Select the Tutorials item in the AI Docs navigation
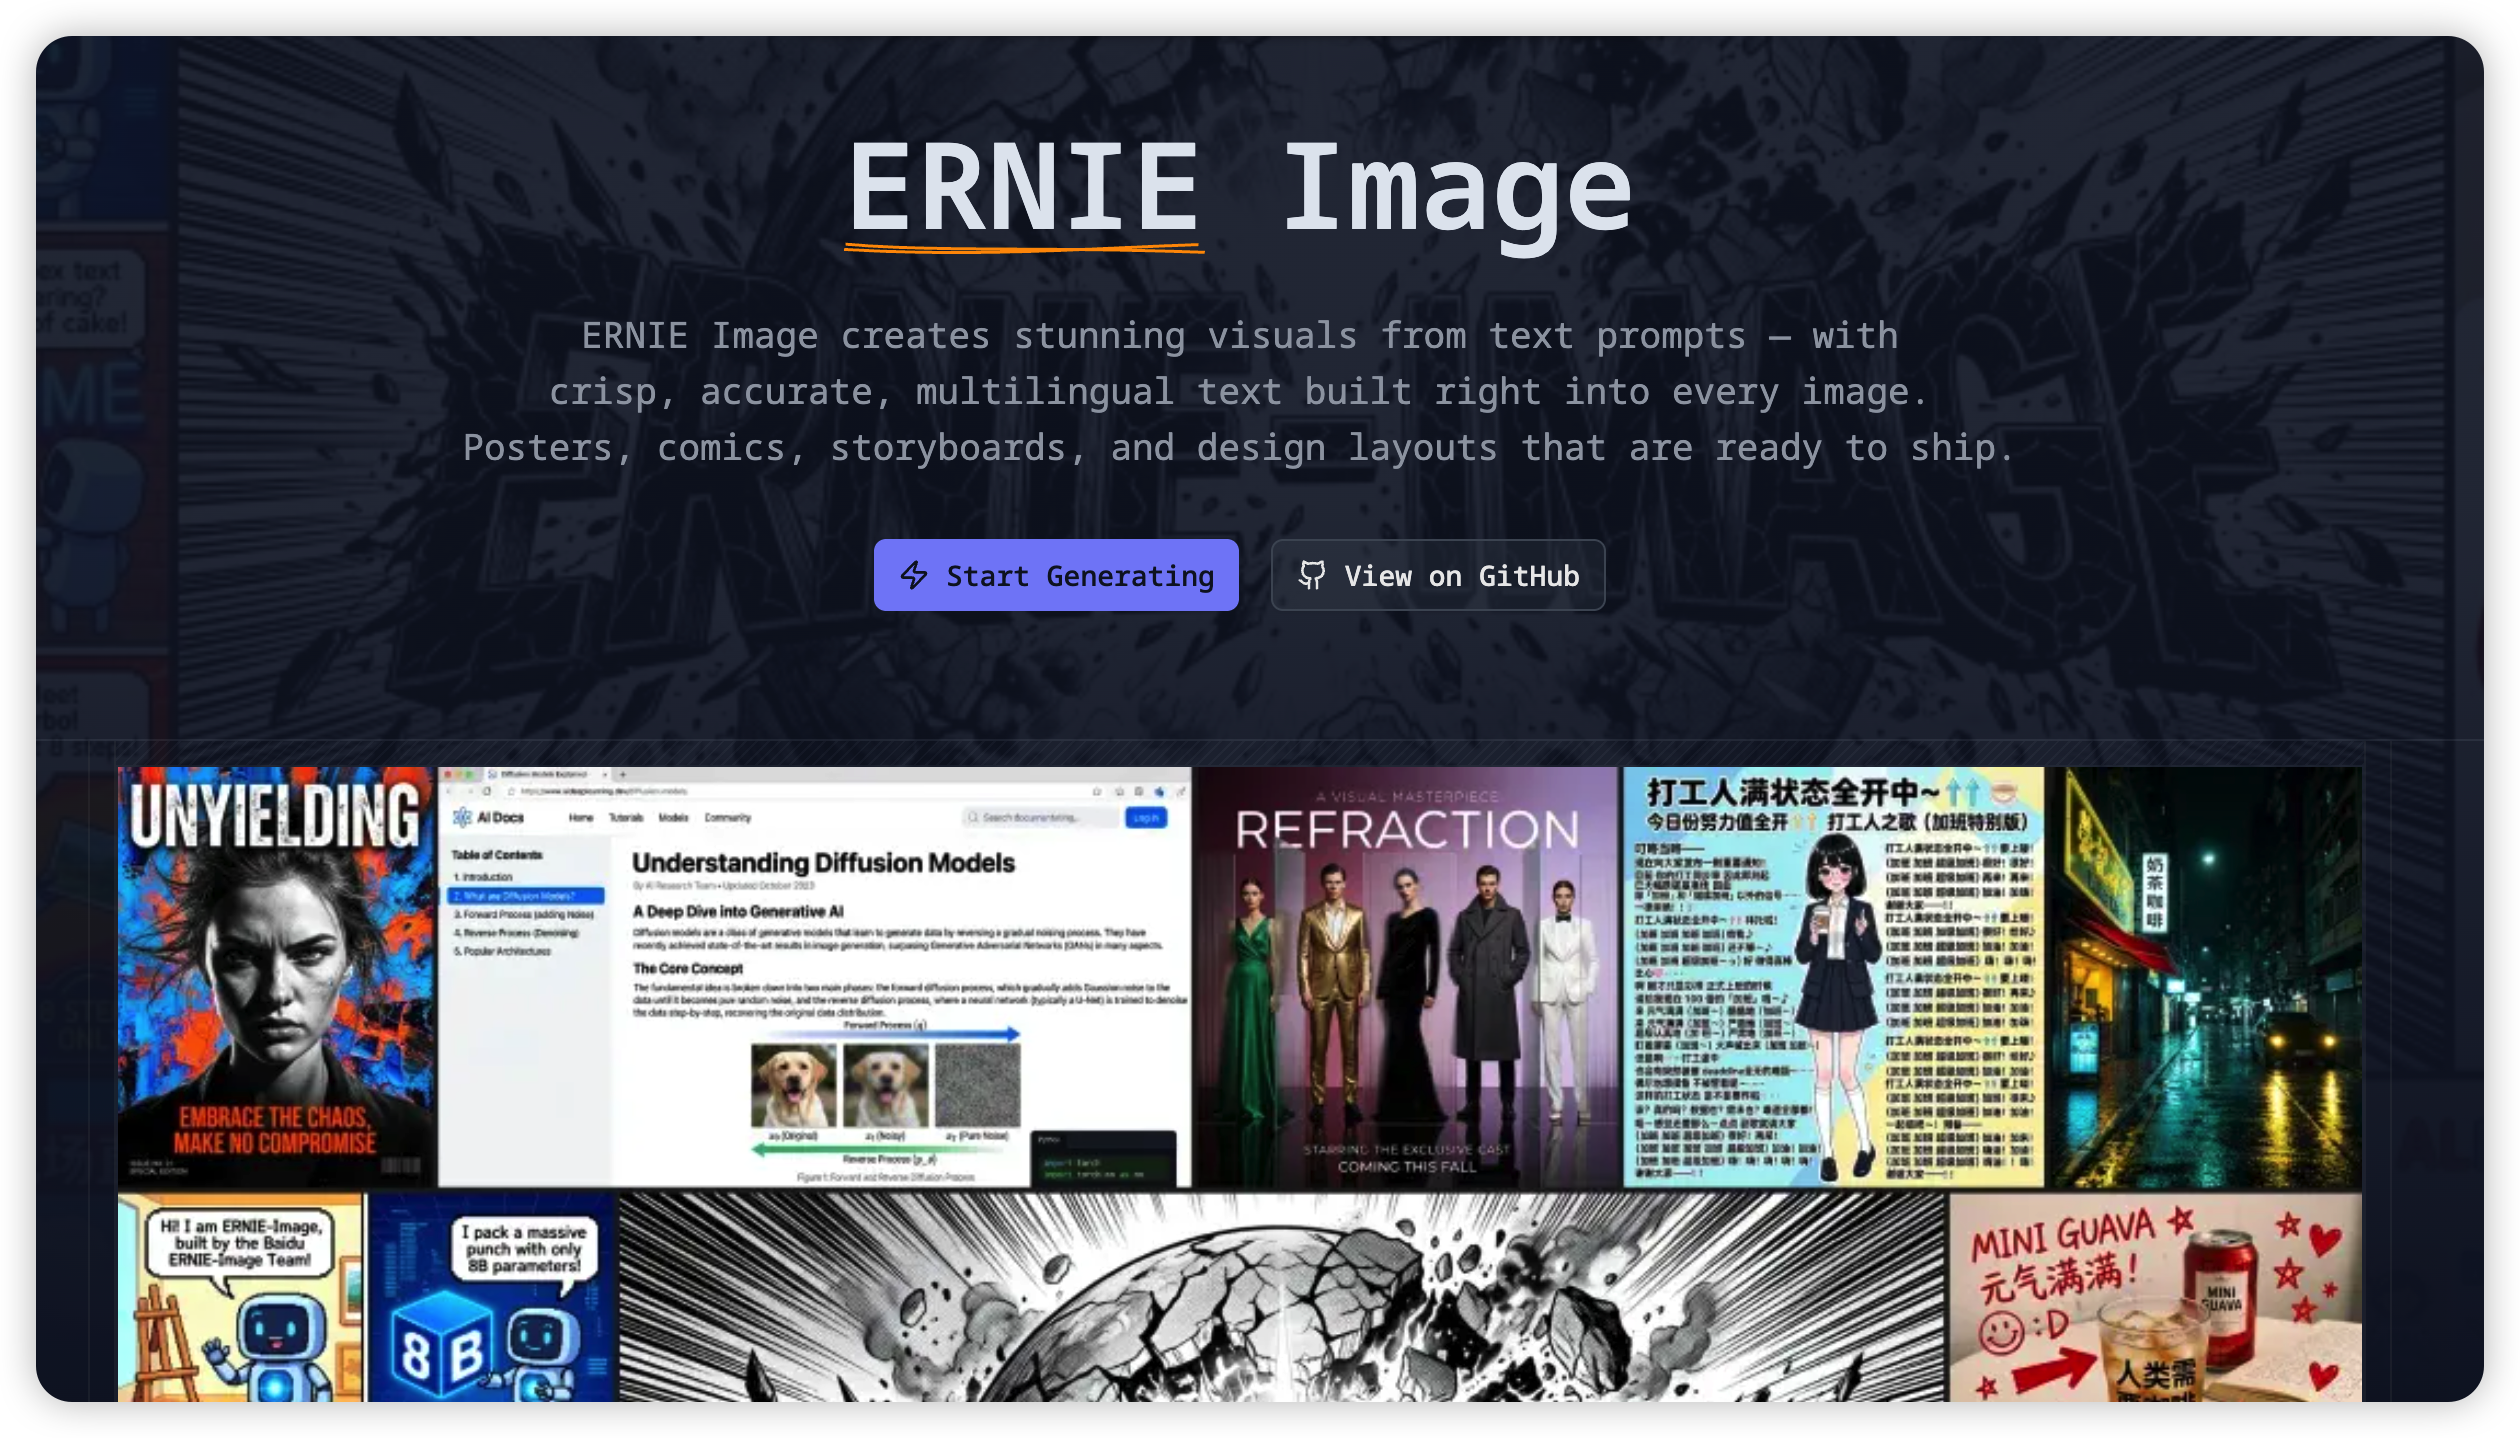This screenshot has height=1438, width=2520. 627,818
